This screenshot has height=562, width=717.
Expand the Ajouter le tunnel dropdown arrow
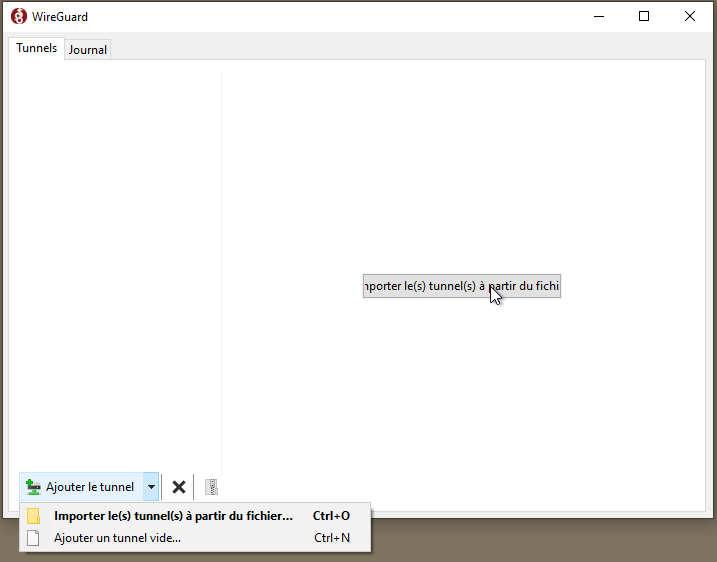pyautogui.click(x=151, y=487)
